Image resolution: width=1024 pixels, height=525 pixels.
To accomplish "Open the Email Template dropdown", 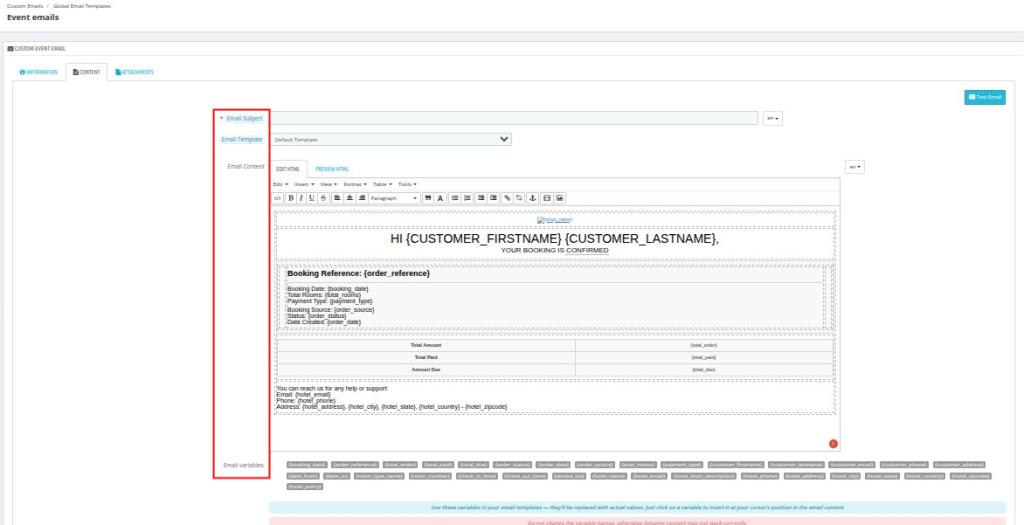I will (391, 140).
